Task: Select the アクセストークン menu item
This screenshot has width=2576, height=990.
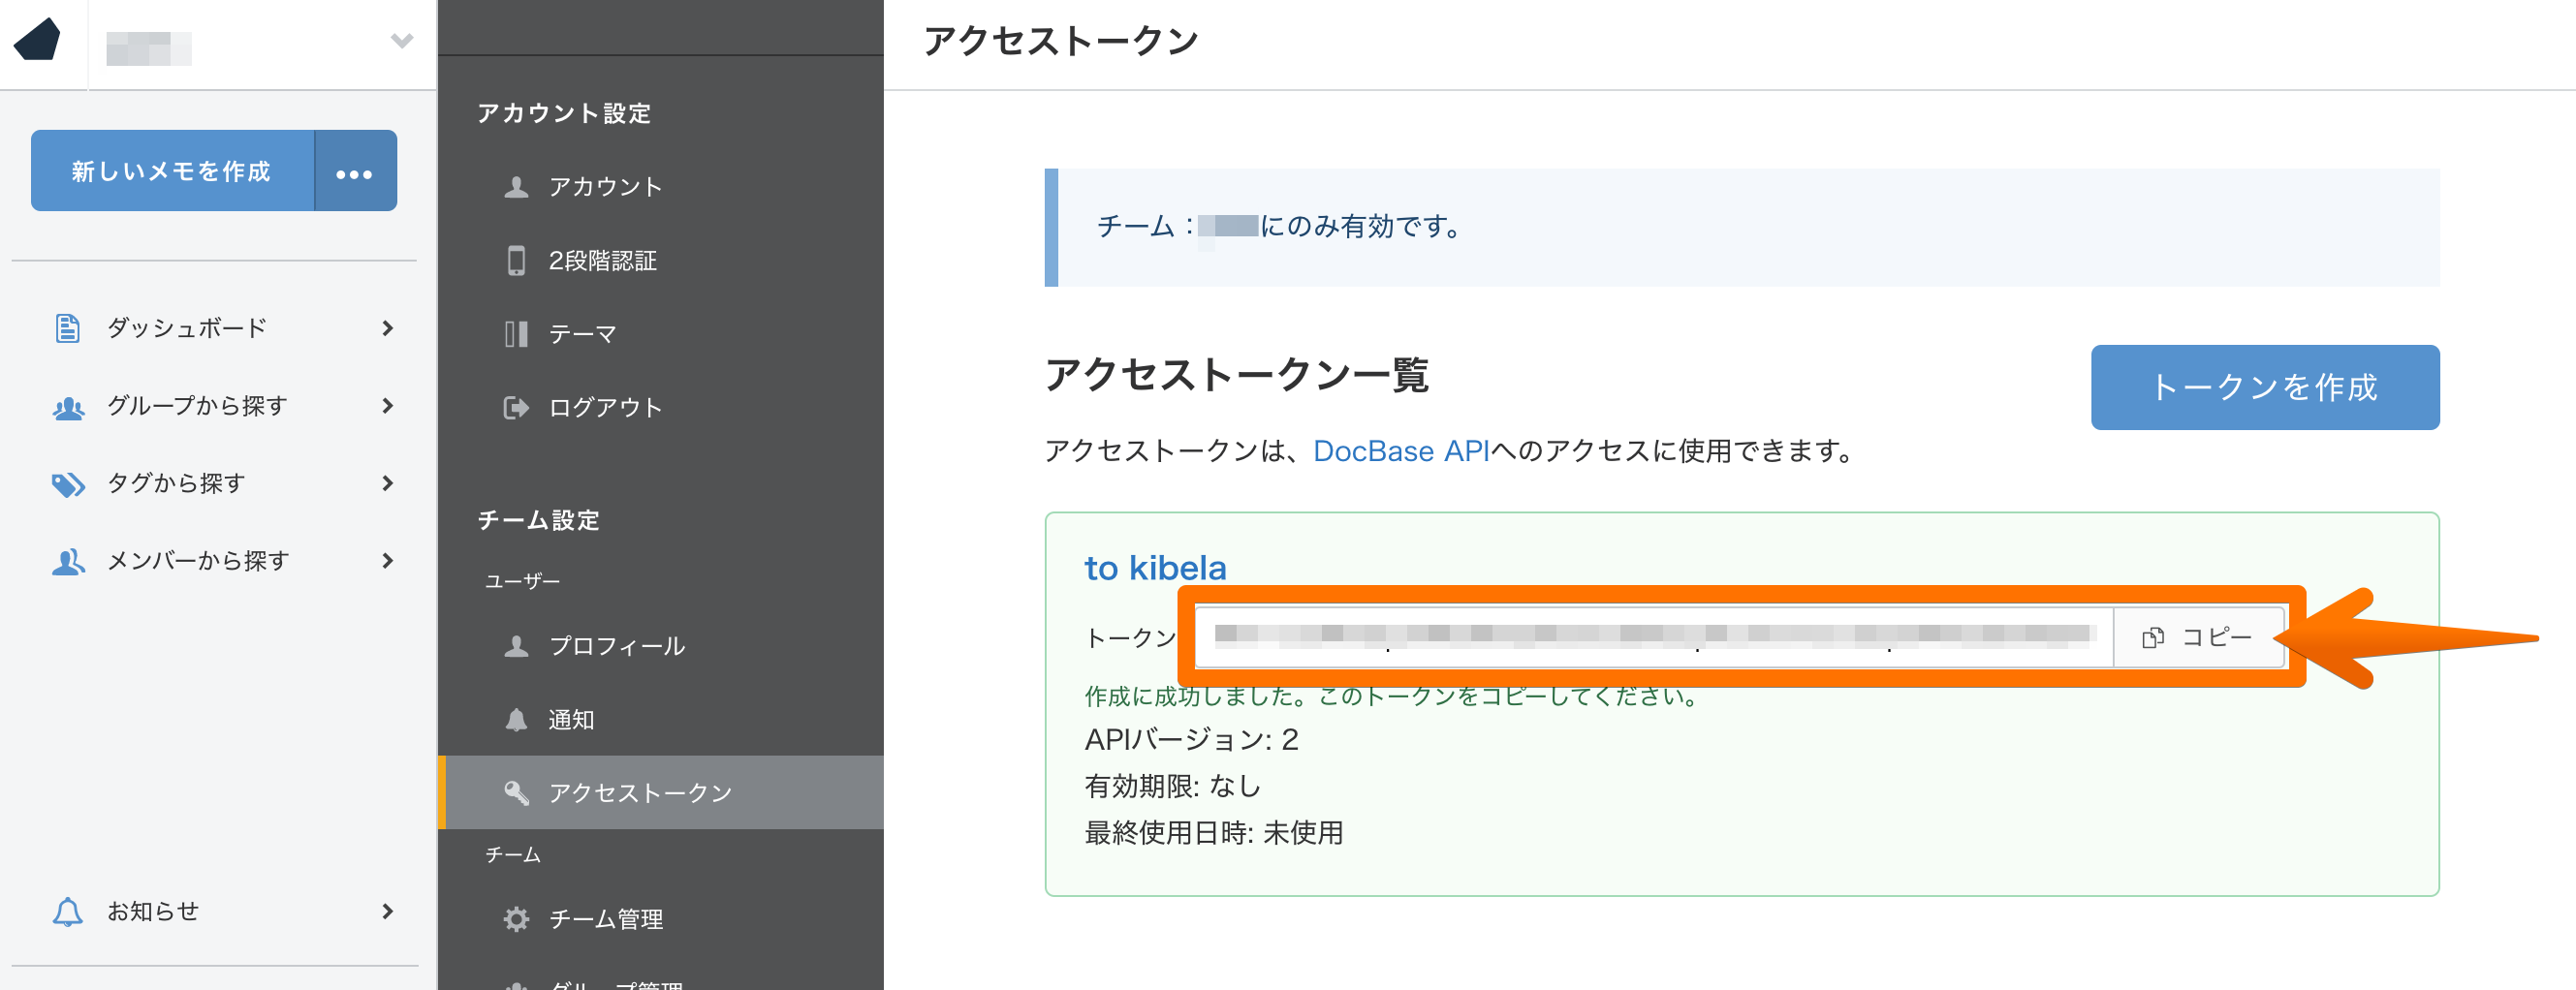Action: click(640, 793)
